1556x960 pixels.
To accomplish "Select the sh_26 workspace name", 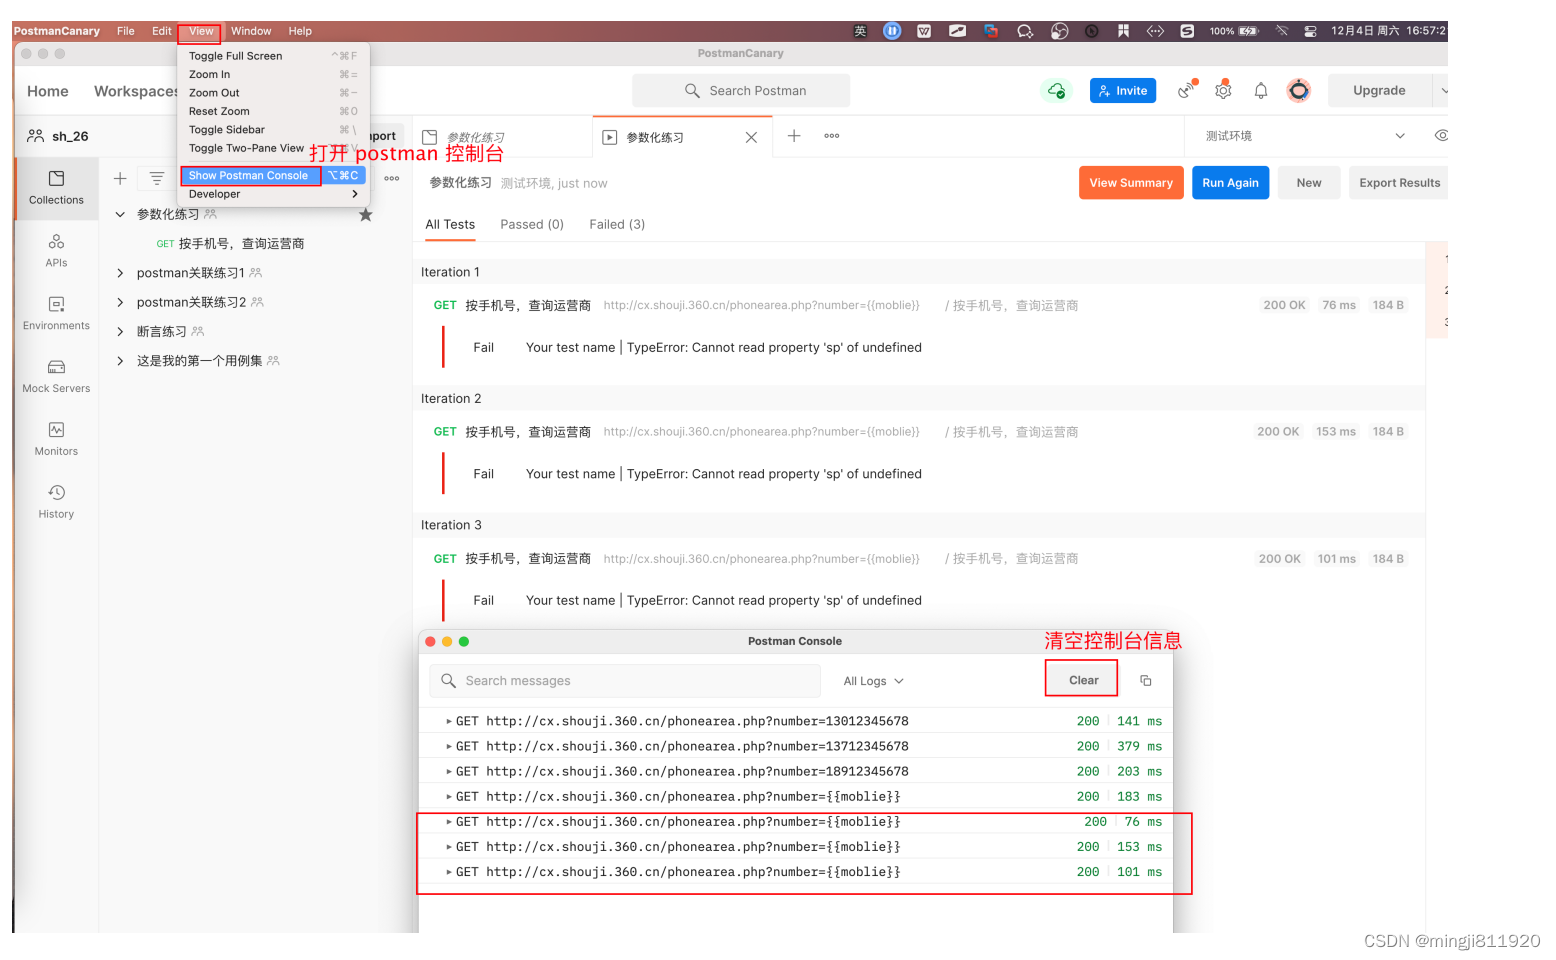I will (x=70, y=136).
